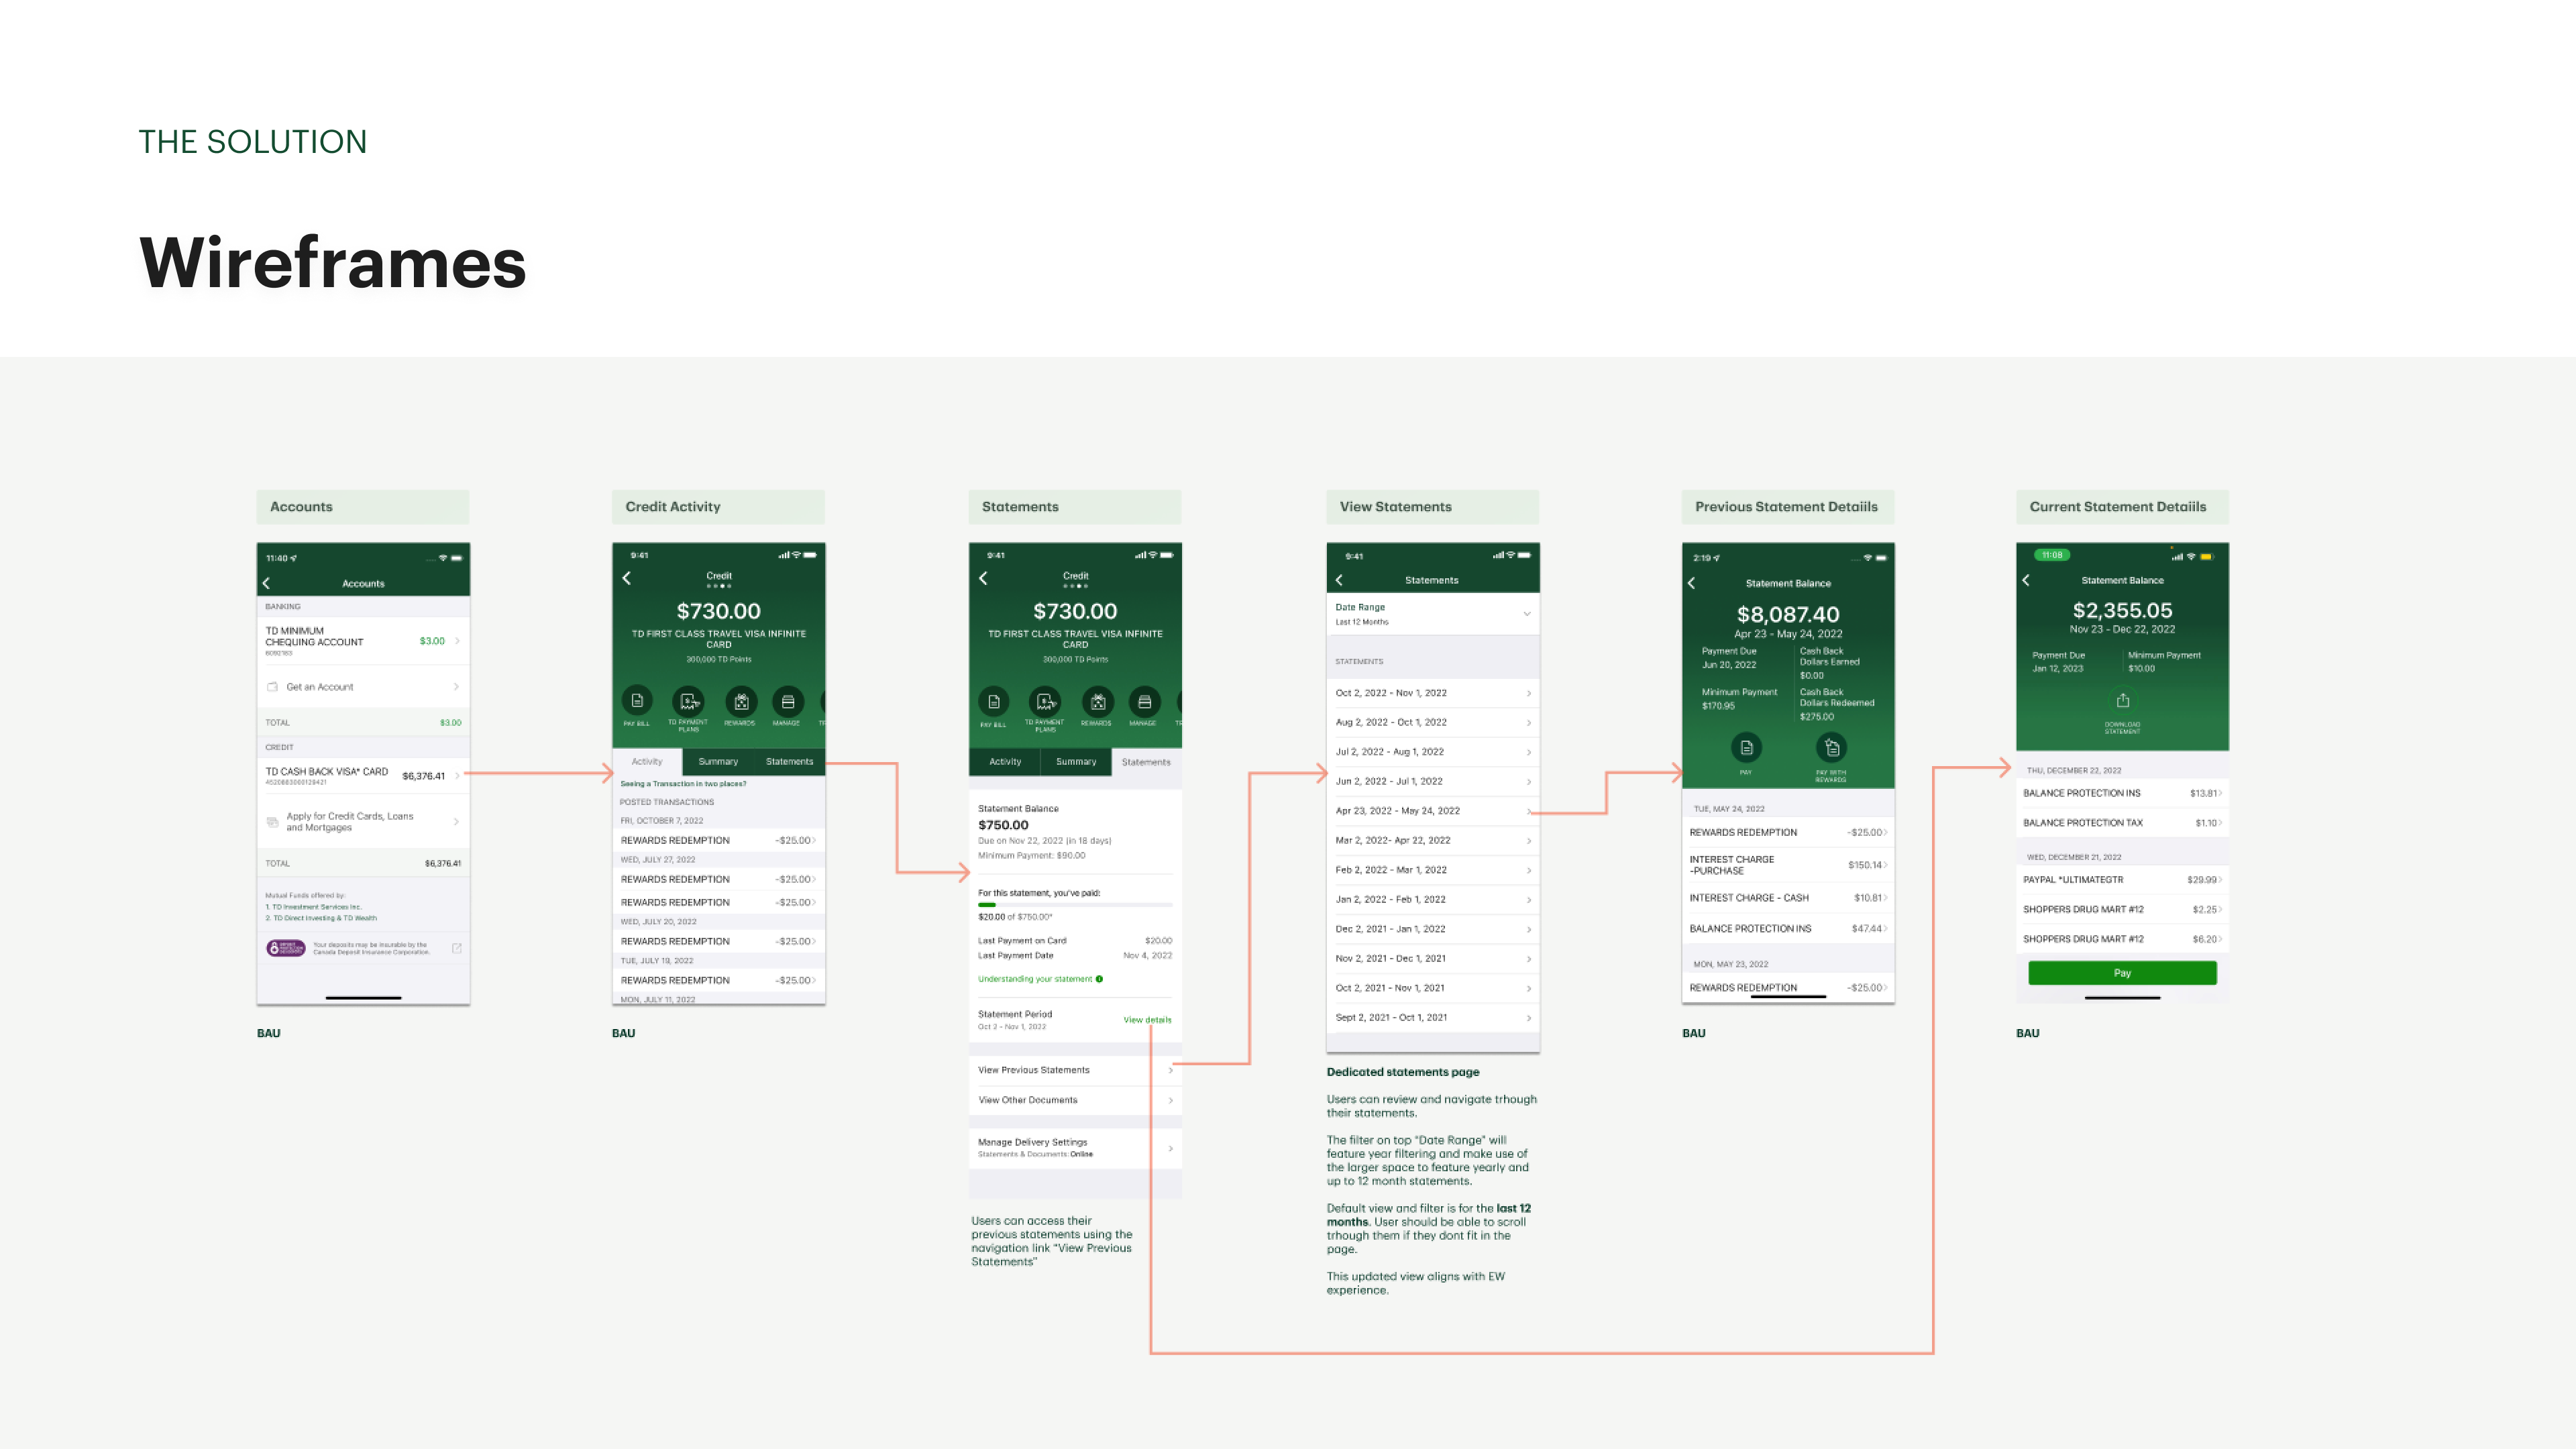Tap round Pay icon on $8,087.40 screen

[1746, 747]
